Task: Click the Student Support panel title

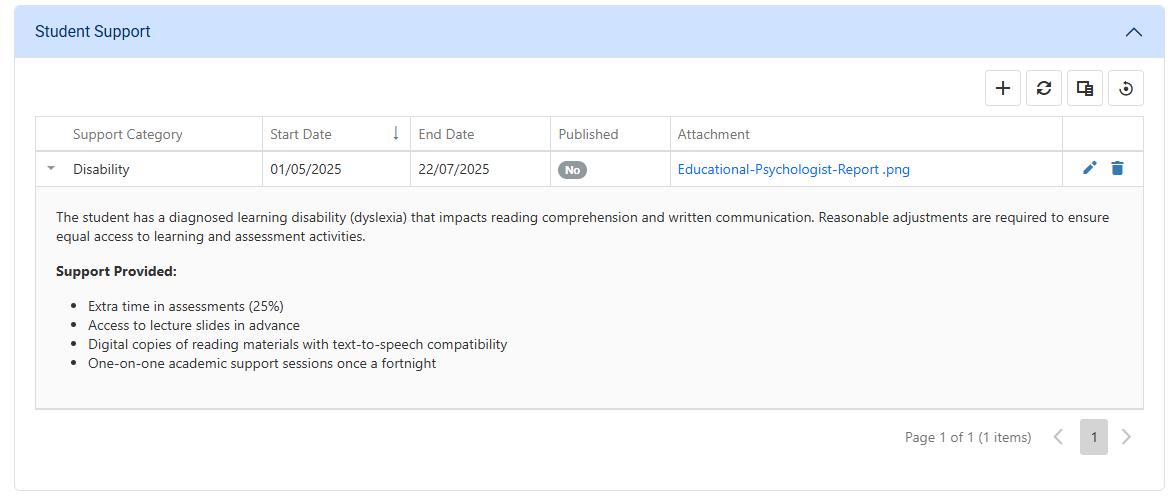Action: click(x=93, y=32)
